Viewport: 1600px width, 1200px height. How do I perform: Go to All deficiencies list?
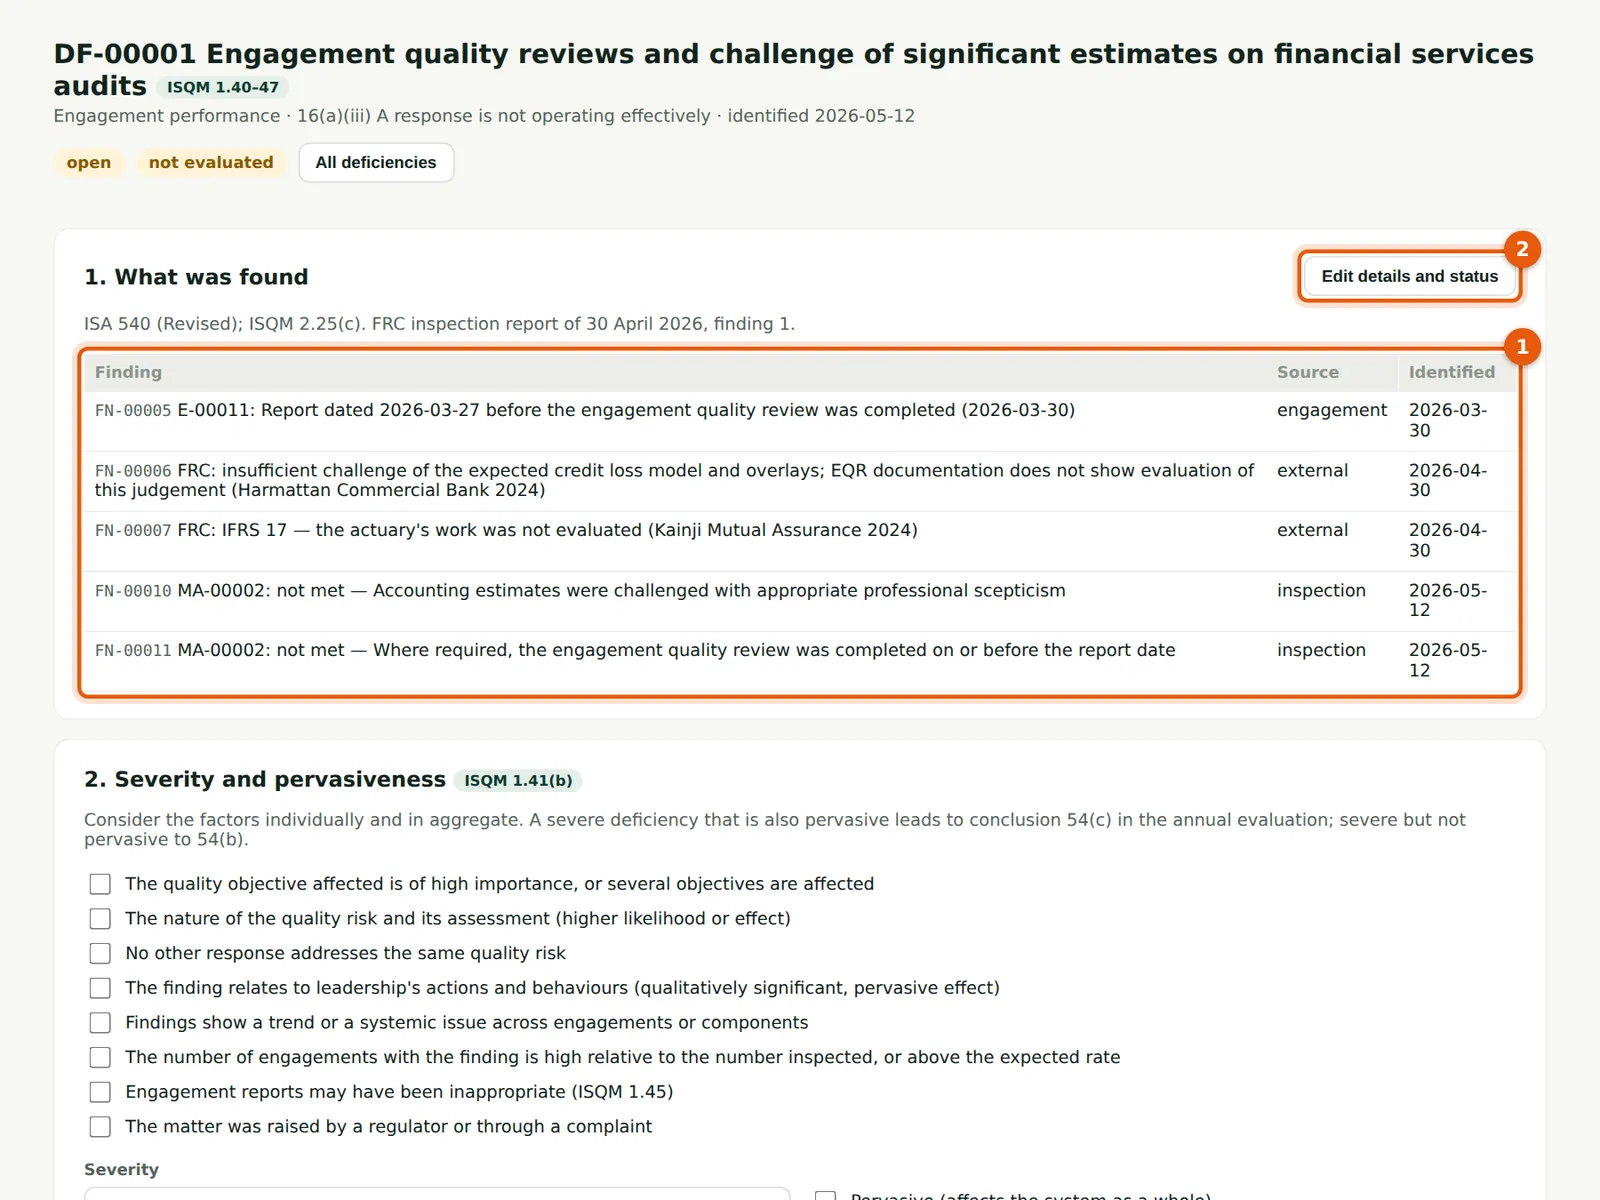376,163
